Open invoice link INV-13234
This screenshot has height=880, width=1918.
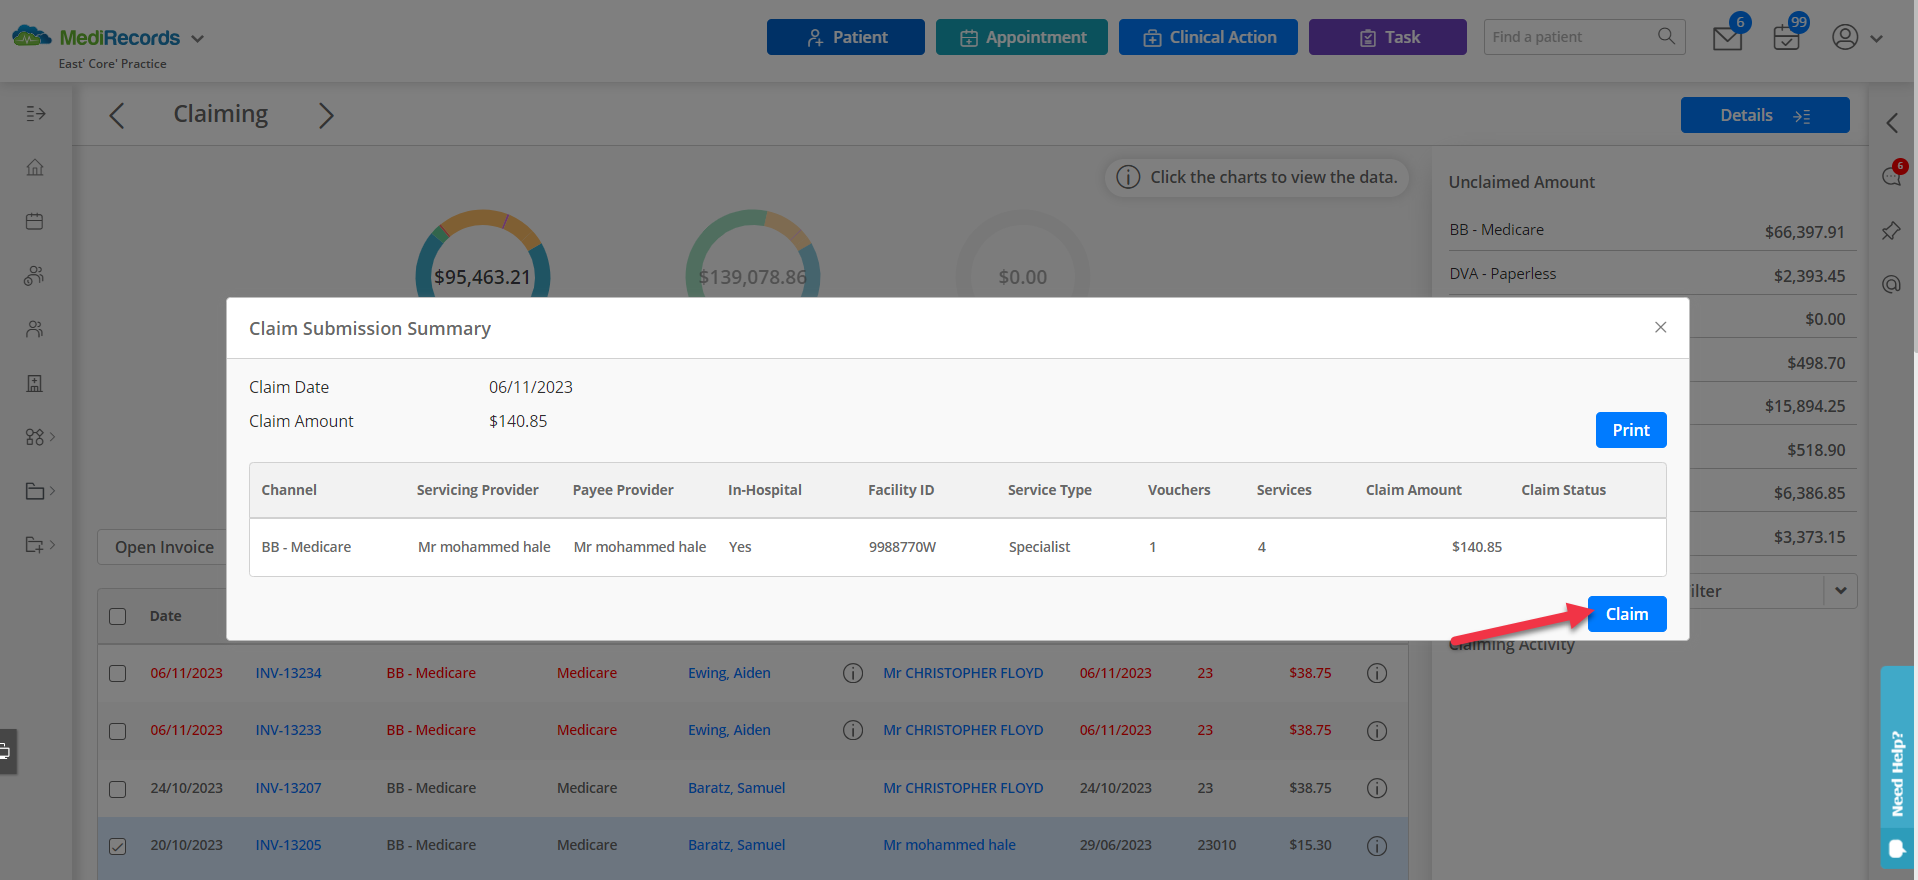(x=288, y=673)
